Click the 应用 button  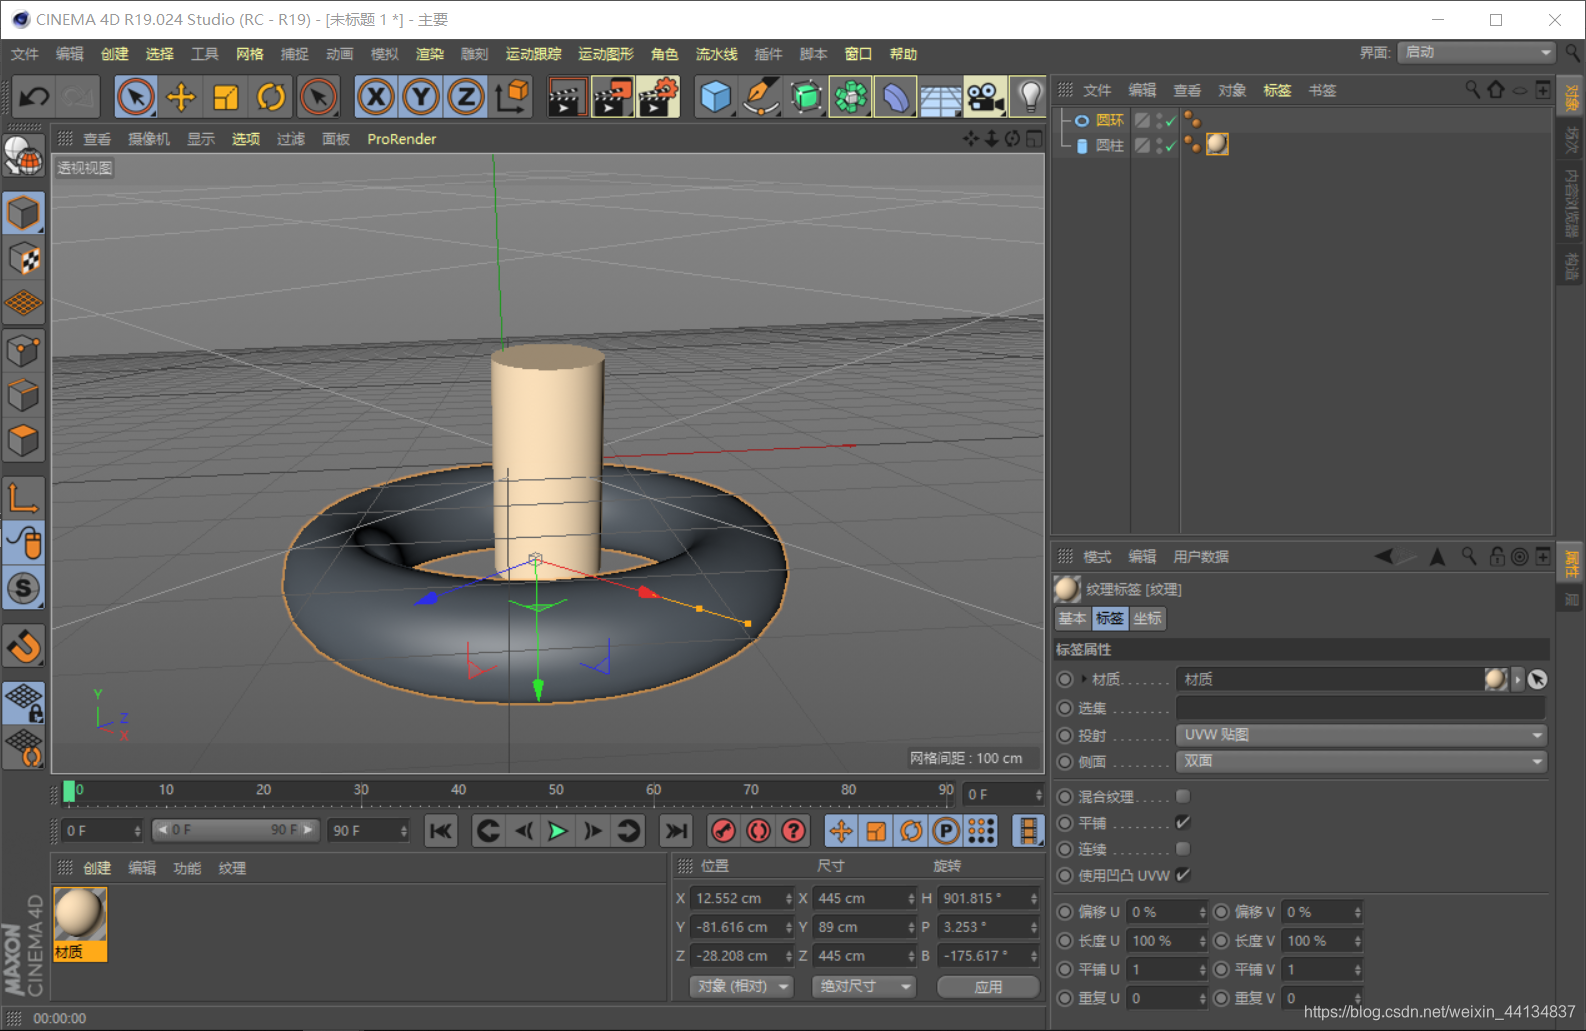[x=988, y=987]
